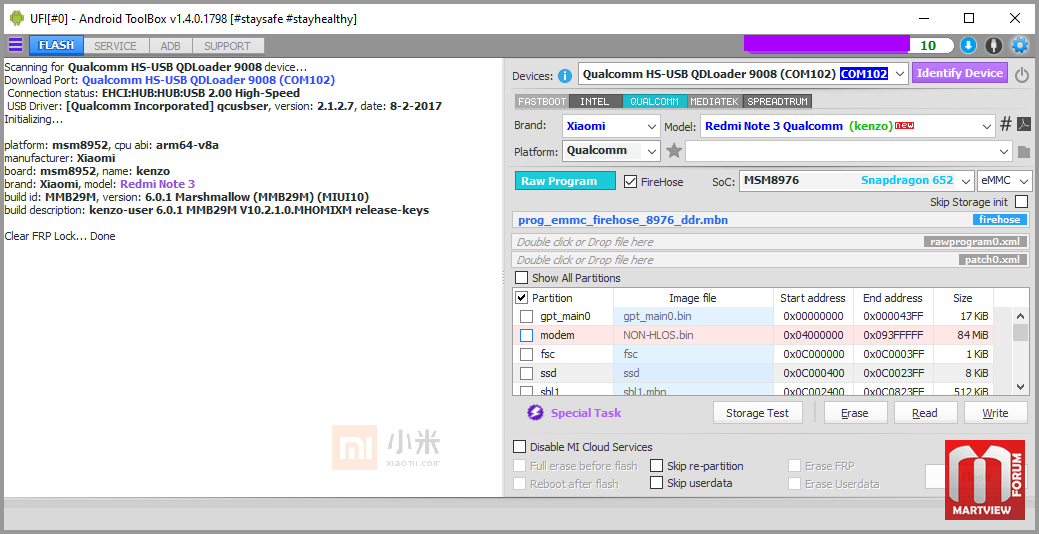
Task: Click the patch0.xml file drop field
Action: click(x=772, y=260)
